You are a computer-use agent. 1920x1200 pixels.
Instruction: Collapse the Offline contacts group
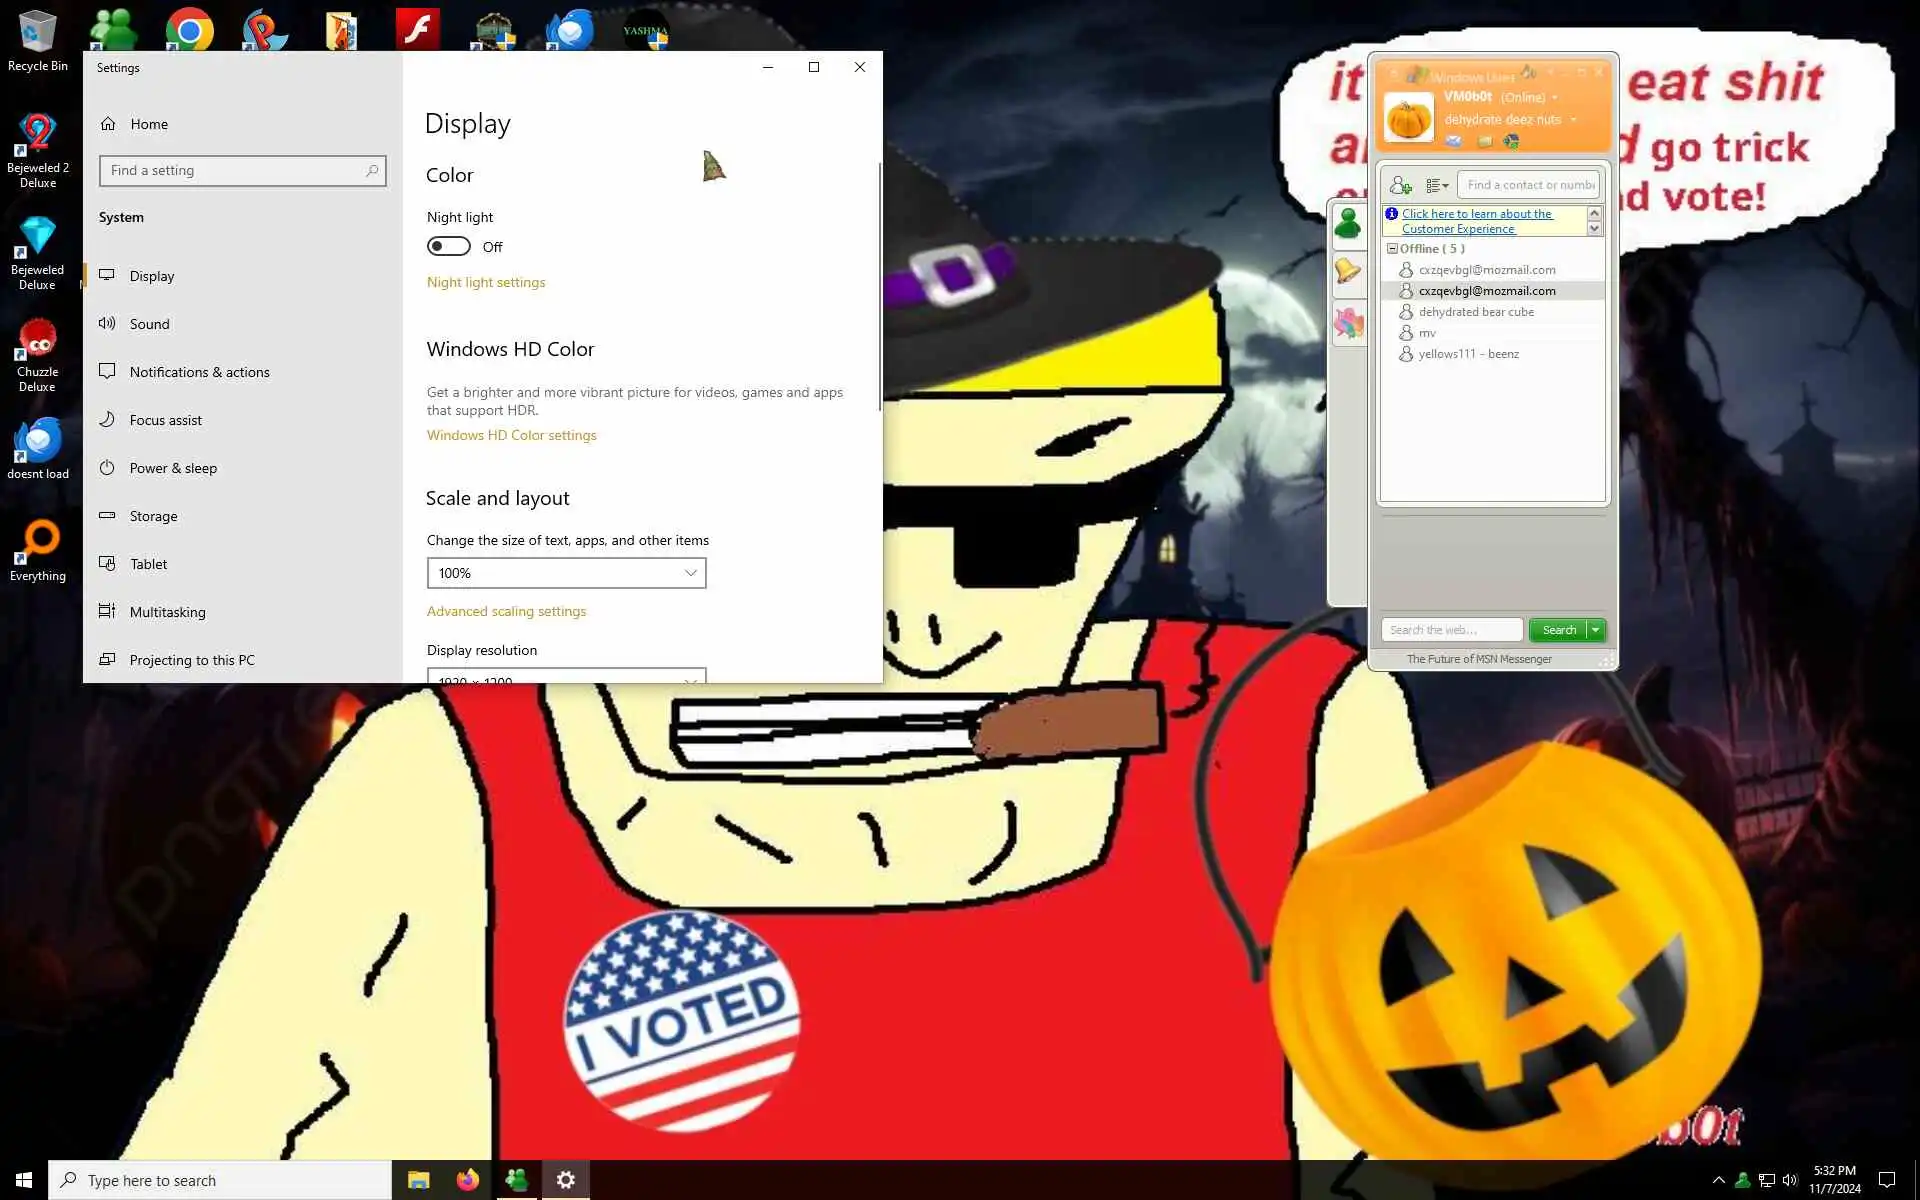pyautogui.click(x=1392, y=249)
